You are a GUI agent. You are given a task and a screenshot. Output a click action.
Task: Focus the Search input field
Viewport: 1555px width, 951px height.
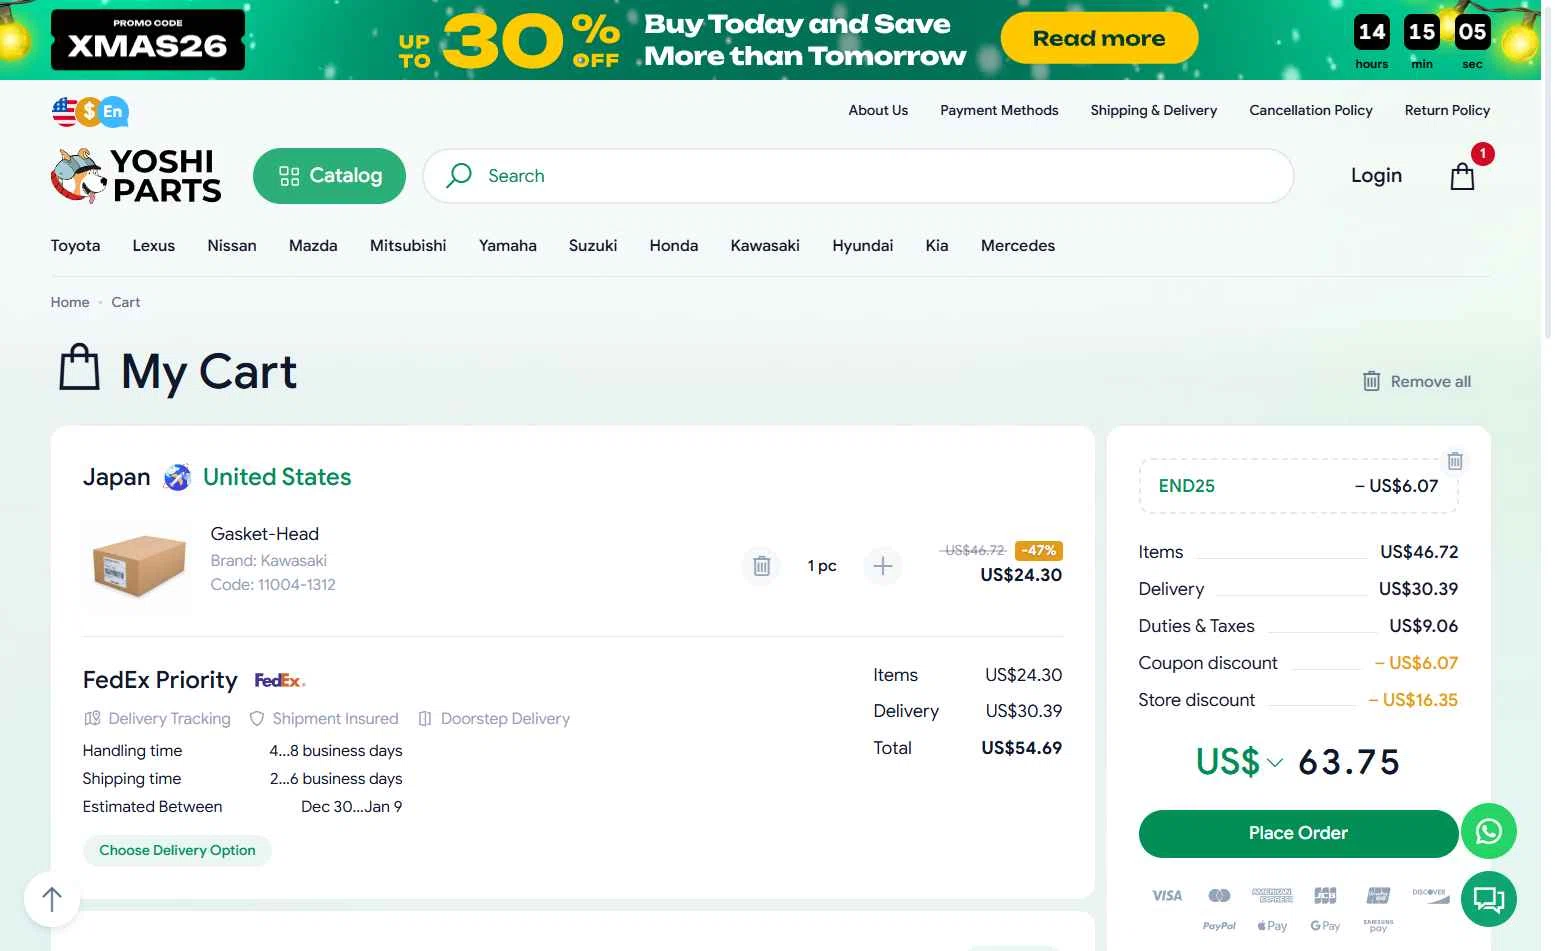coord(858,176)
